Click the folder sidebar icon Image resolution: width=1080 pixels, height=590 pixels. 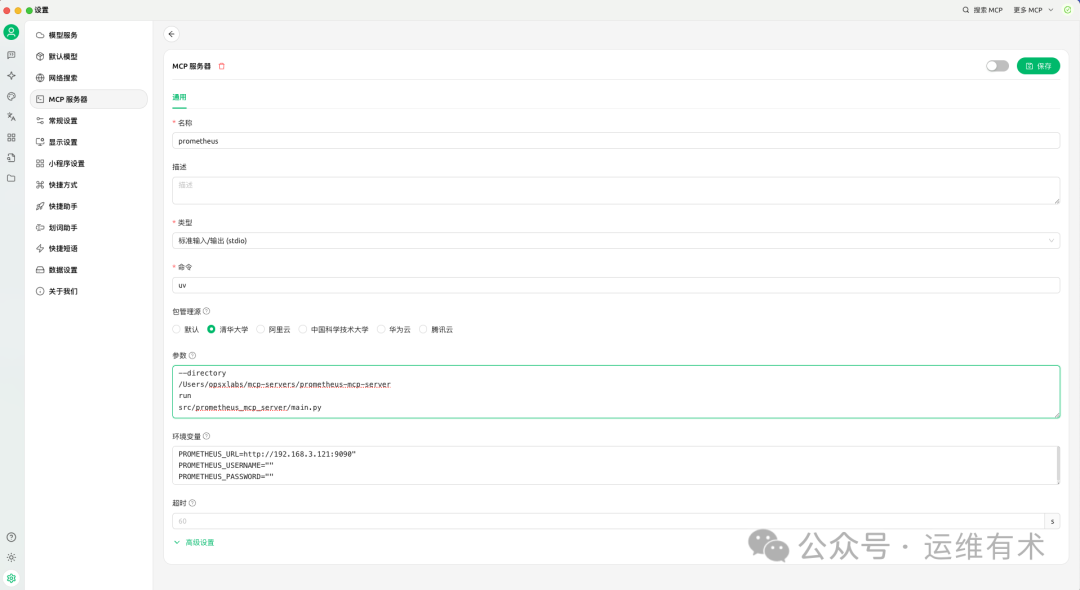coord(10,178)
